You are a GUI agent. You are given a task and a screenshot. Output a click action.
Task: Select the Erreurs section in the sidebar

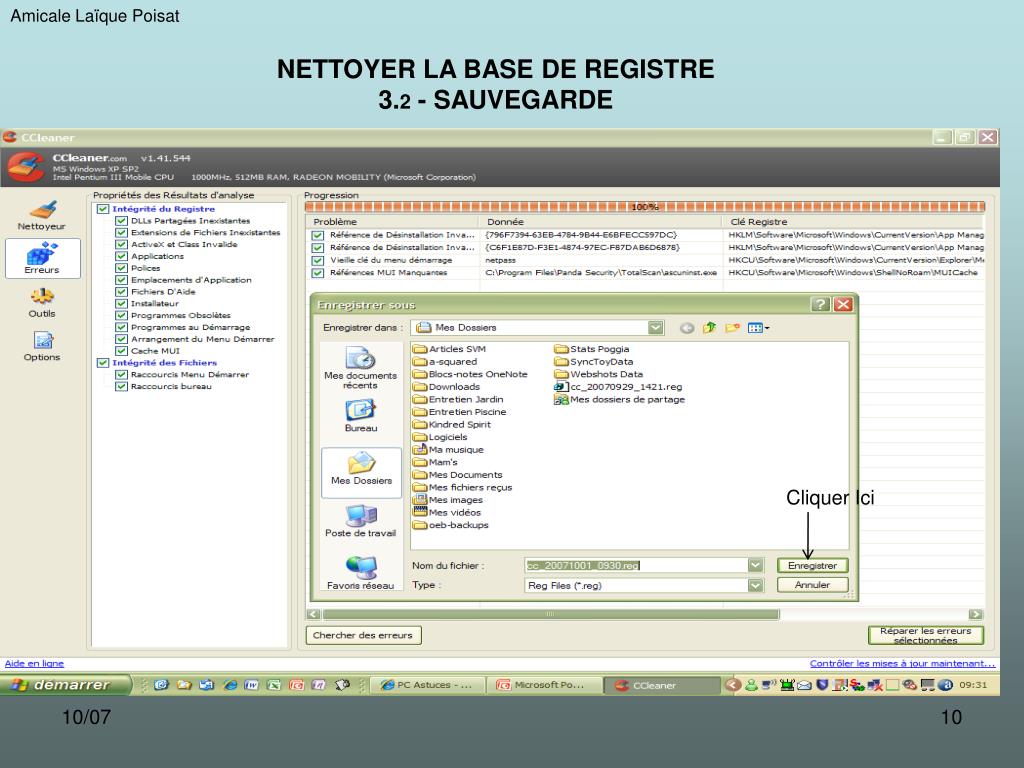coord(42,258)
